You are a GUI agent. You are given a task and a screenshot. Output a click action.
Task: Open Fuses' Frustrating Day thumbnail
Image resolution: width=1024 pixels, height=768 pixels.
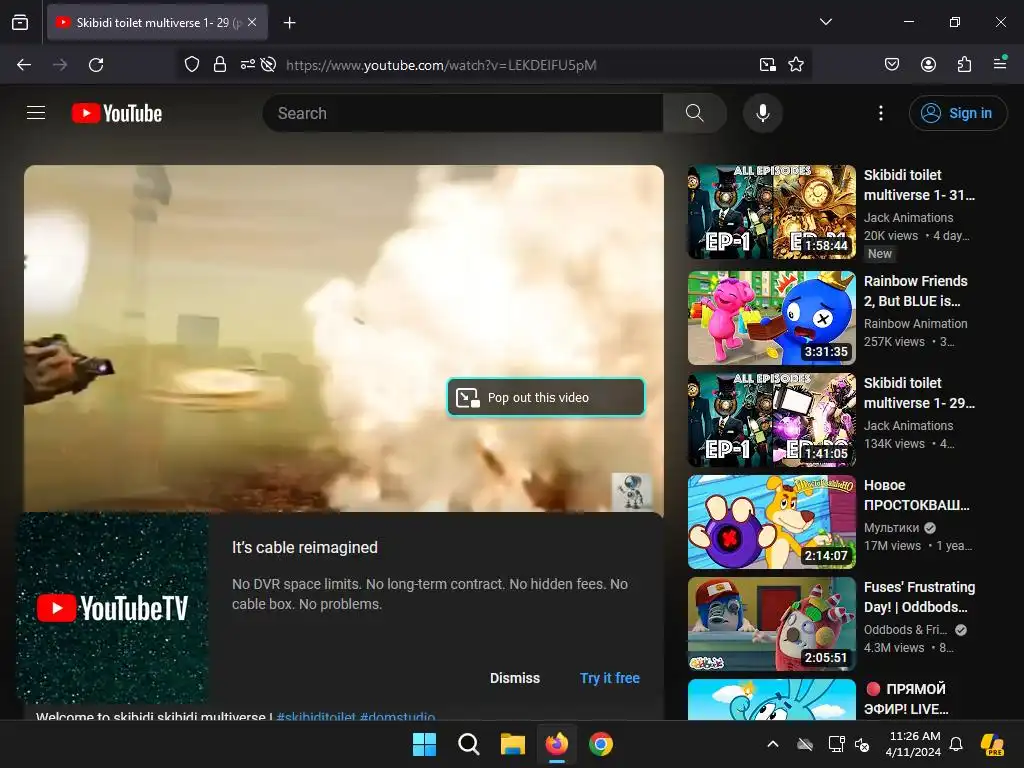[x=771, y=624]
